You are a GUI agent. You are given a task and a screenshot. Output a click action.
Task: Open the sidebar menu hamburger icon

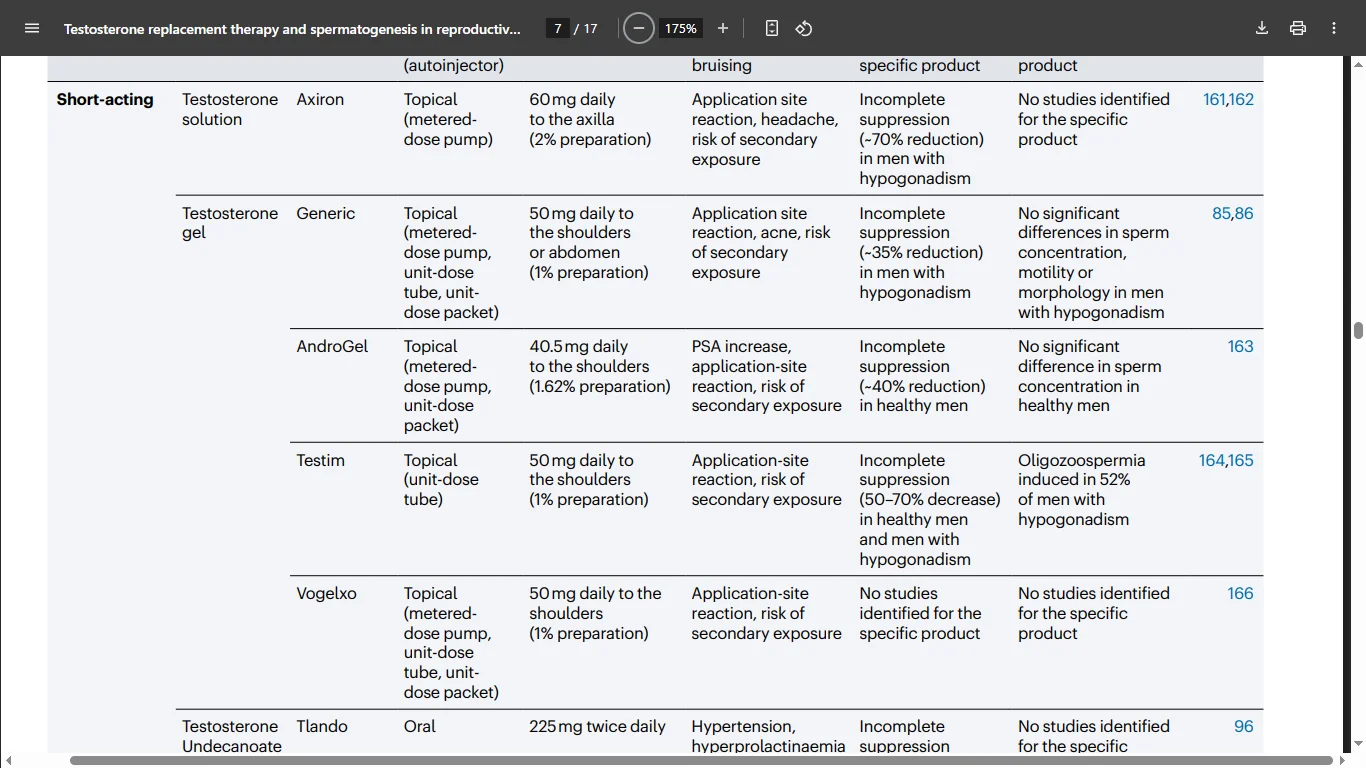pyautogui.click(x=32, y=28)
